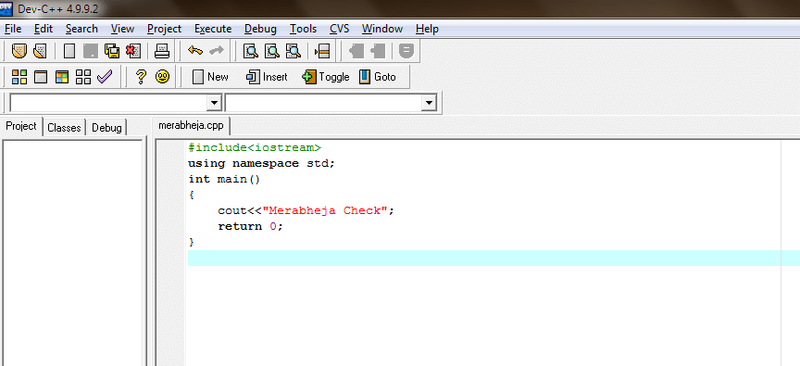This screenshot has height=366, width=800.
Task: Click the Run program window icon
Action: click(40, 77)
